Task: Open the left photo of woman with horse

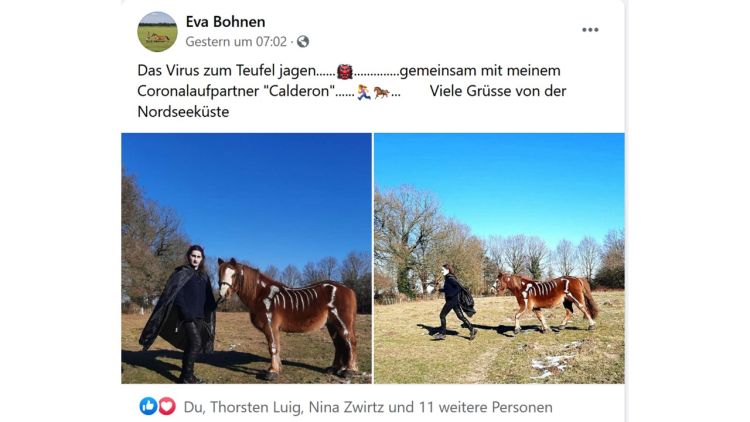Action: 246,258
